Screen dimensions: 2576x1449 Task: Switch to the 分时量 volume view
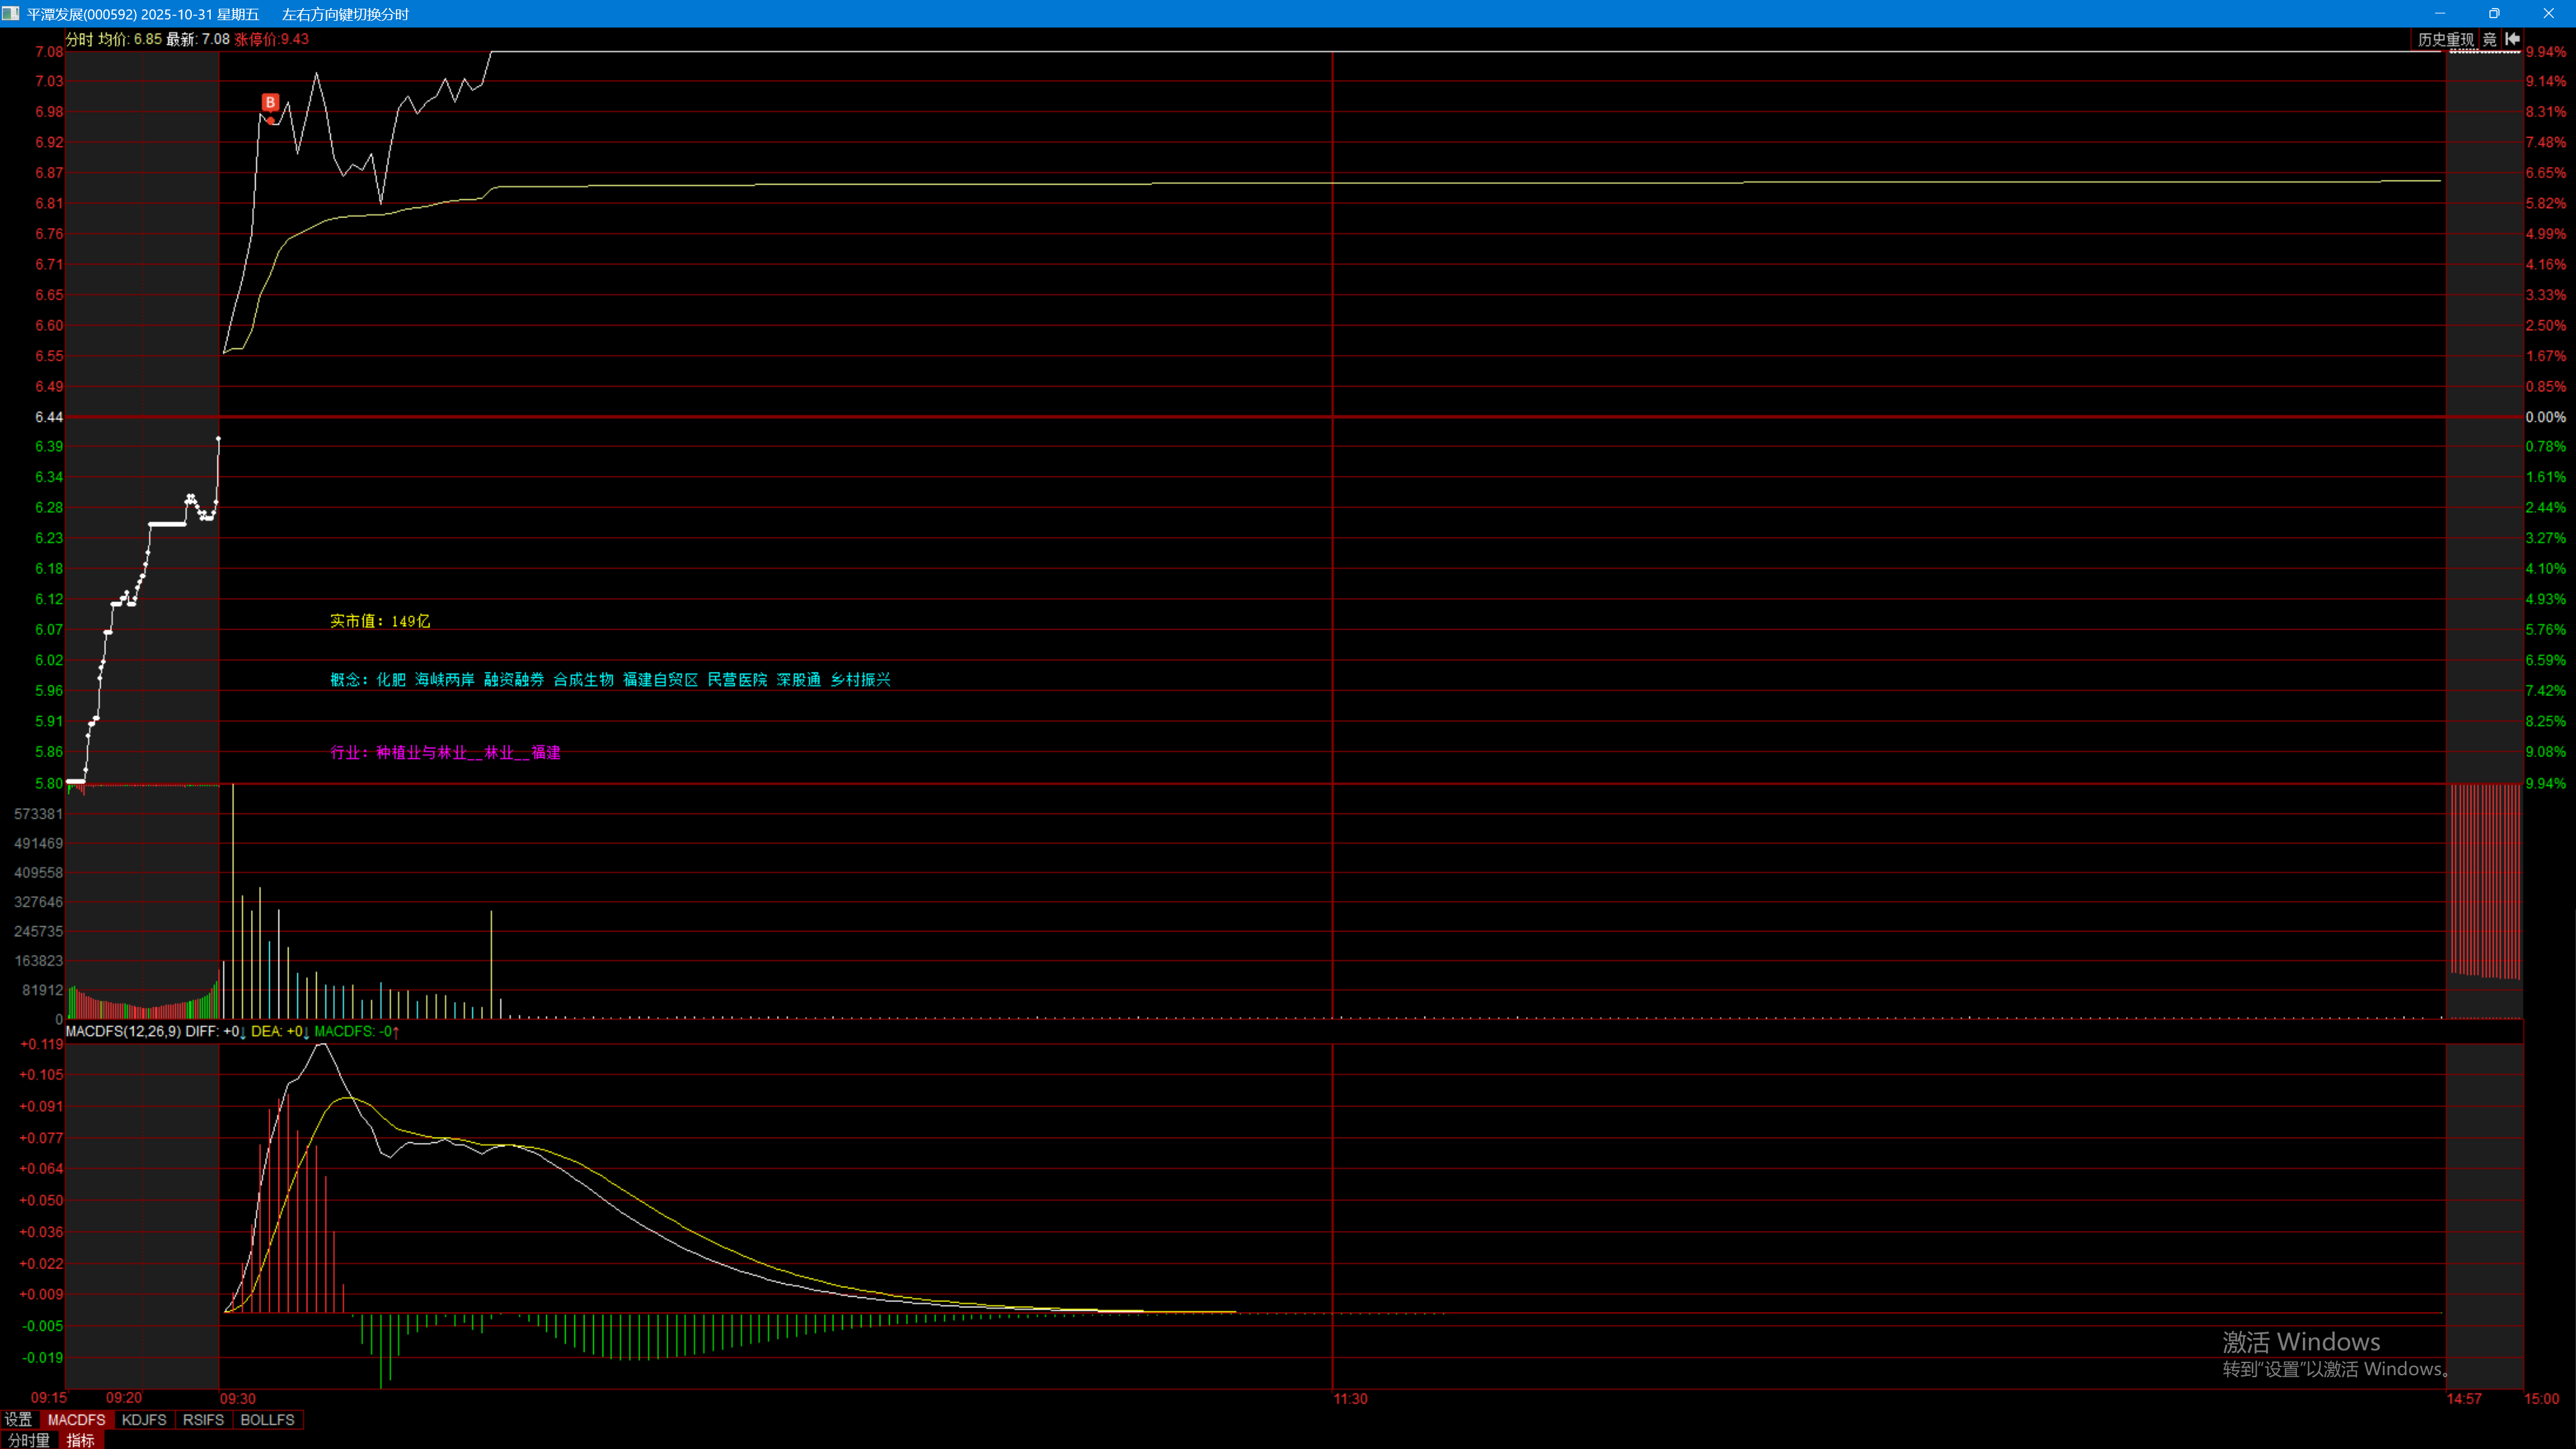click(x=29, y=1440)
